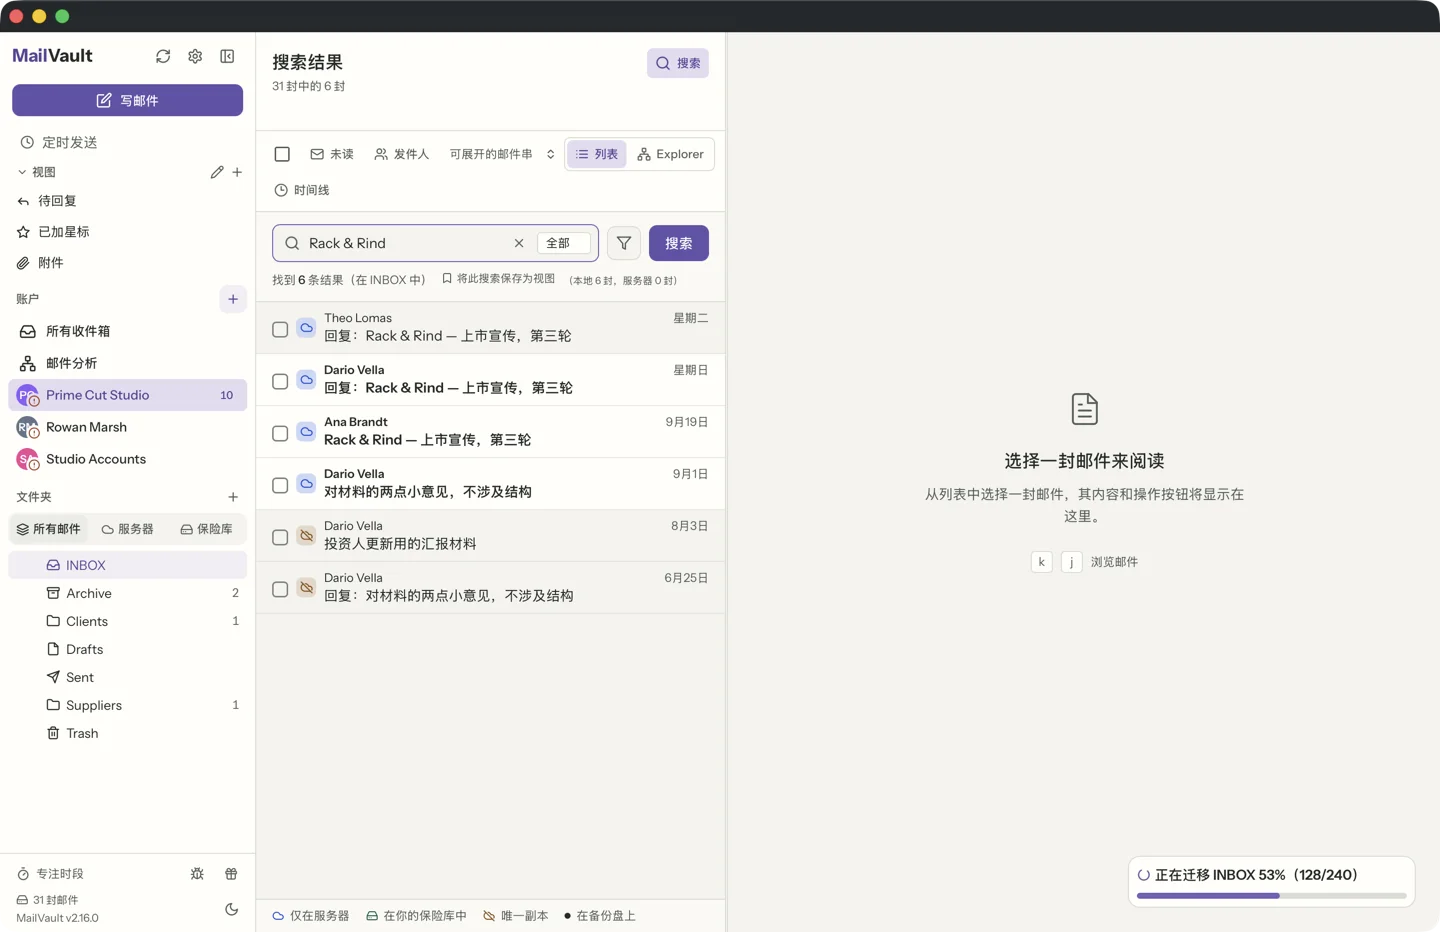Open the 可展开的邮件串 dropdown
1440x932 pixels.
click(x=502, y=154)
